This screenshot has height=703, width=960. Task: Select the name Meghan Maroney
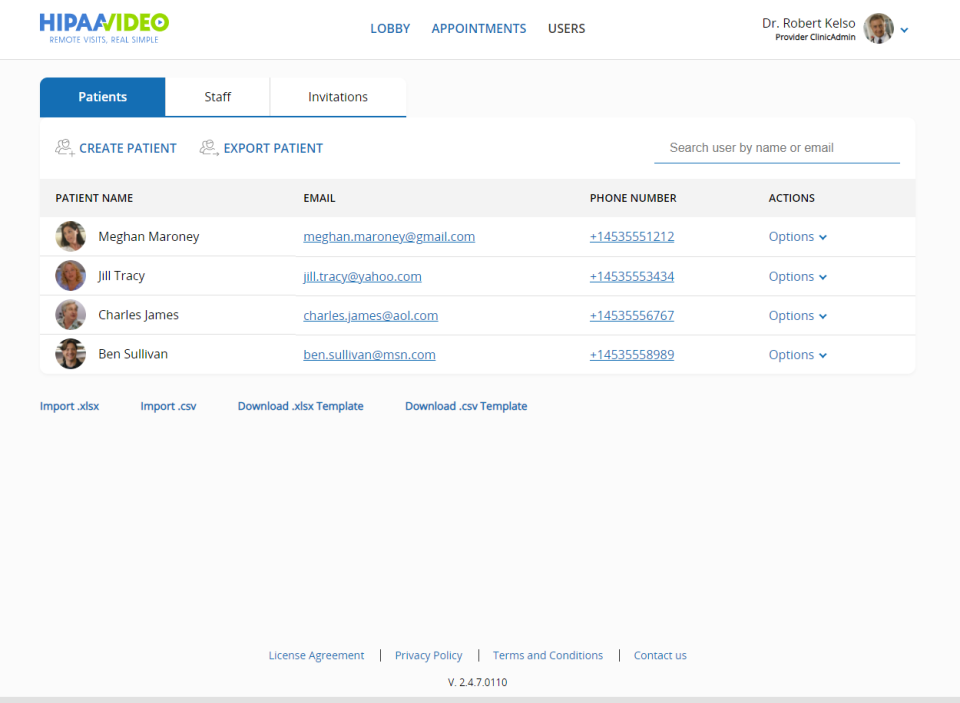pyautogui.click(x=149, y=236)
